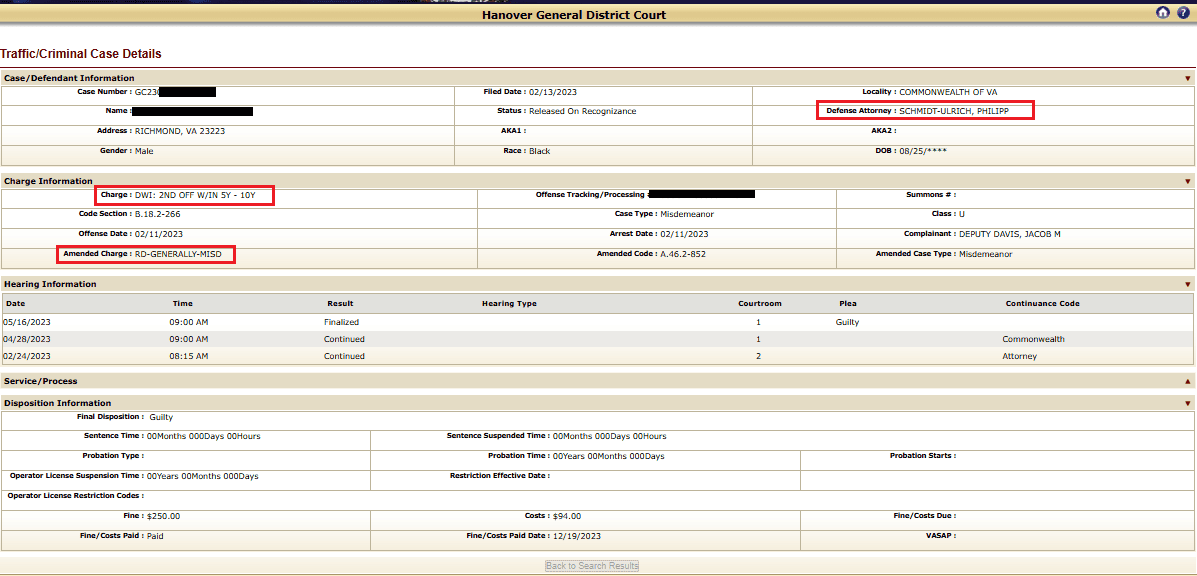Viewport: 1197px width, 576px height.
Task: Click the Date column header
Action: [x=16, y=303]
